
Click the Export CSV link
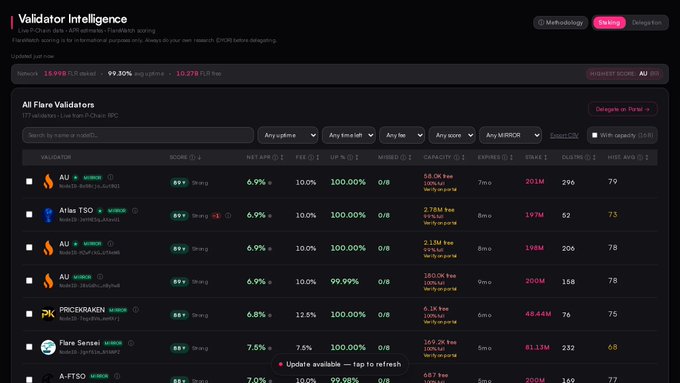[x=564, y=135]
